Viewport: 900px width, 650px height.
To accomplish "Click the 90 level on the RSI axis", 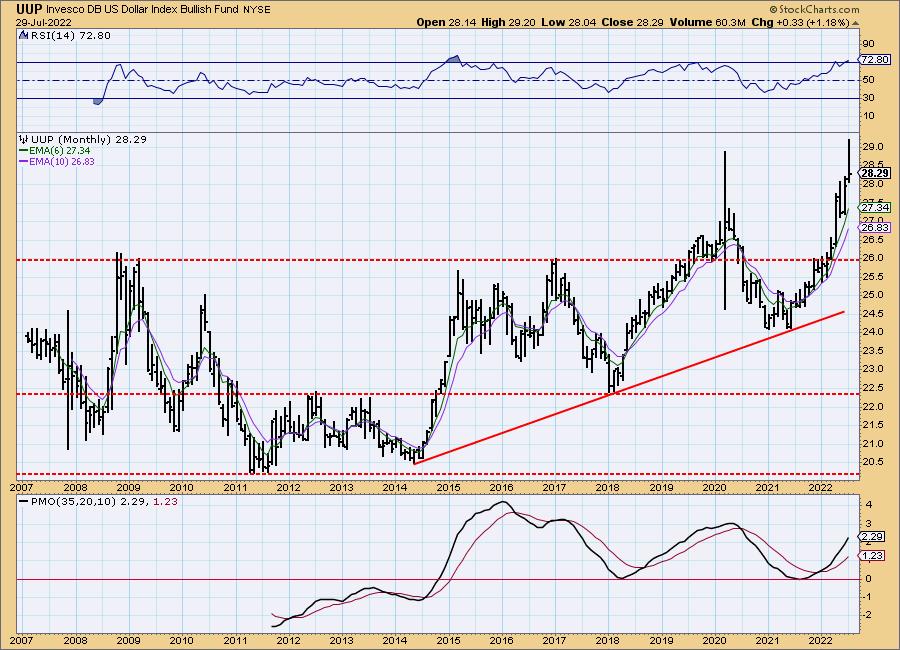I will pyautogui.click(x=868, y=44).
